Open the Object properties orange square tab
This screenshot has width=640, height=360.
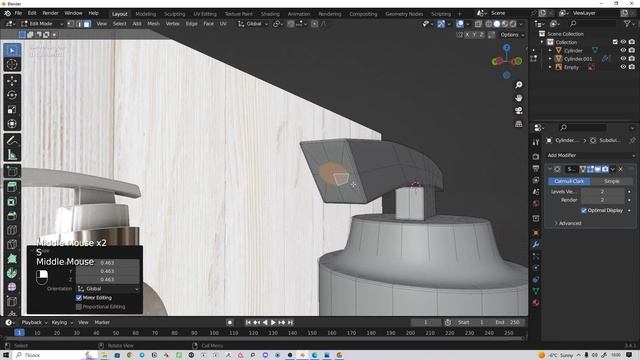click(x=536, y=233)
